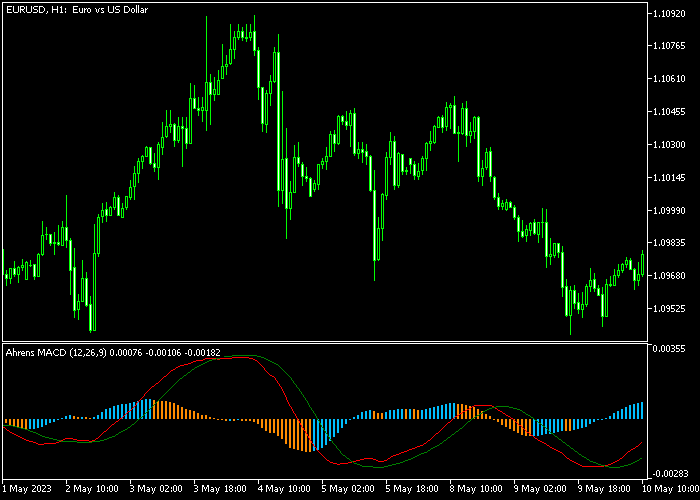This screenshot has height=500, width=700.
Task: Click the 9 May 02:00 time label
Action: 540,489
